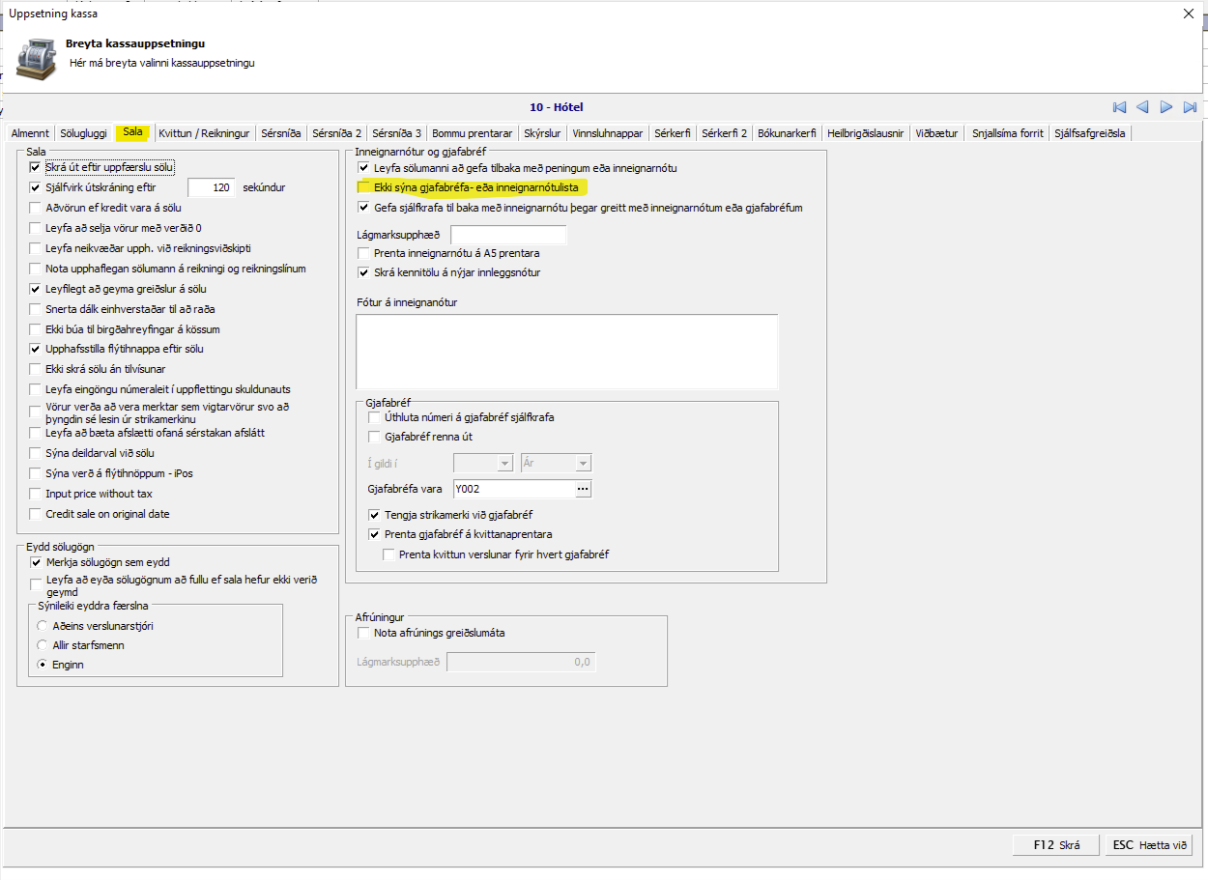Close the Uppsetning kassa window

point(1188,14)
